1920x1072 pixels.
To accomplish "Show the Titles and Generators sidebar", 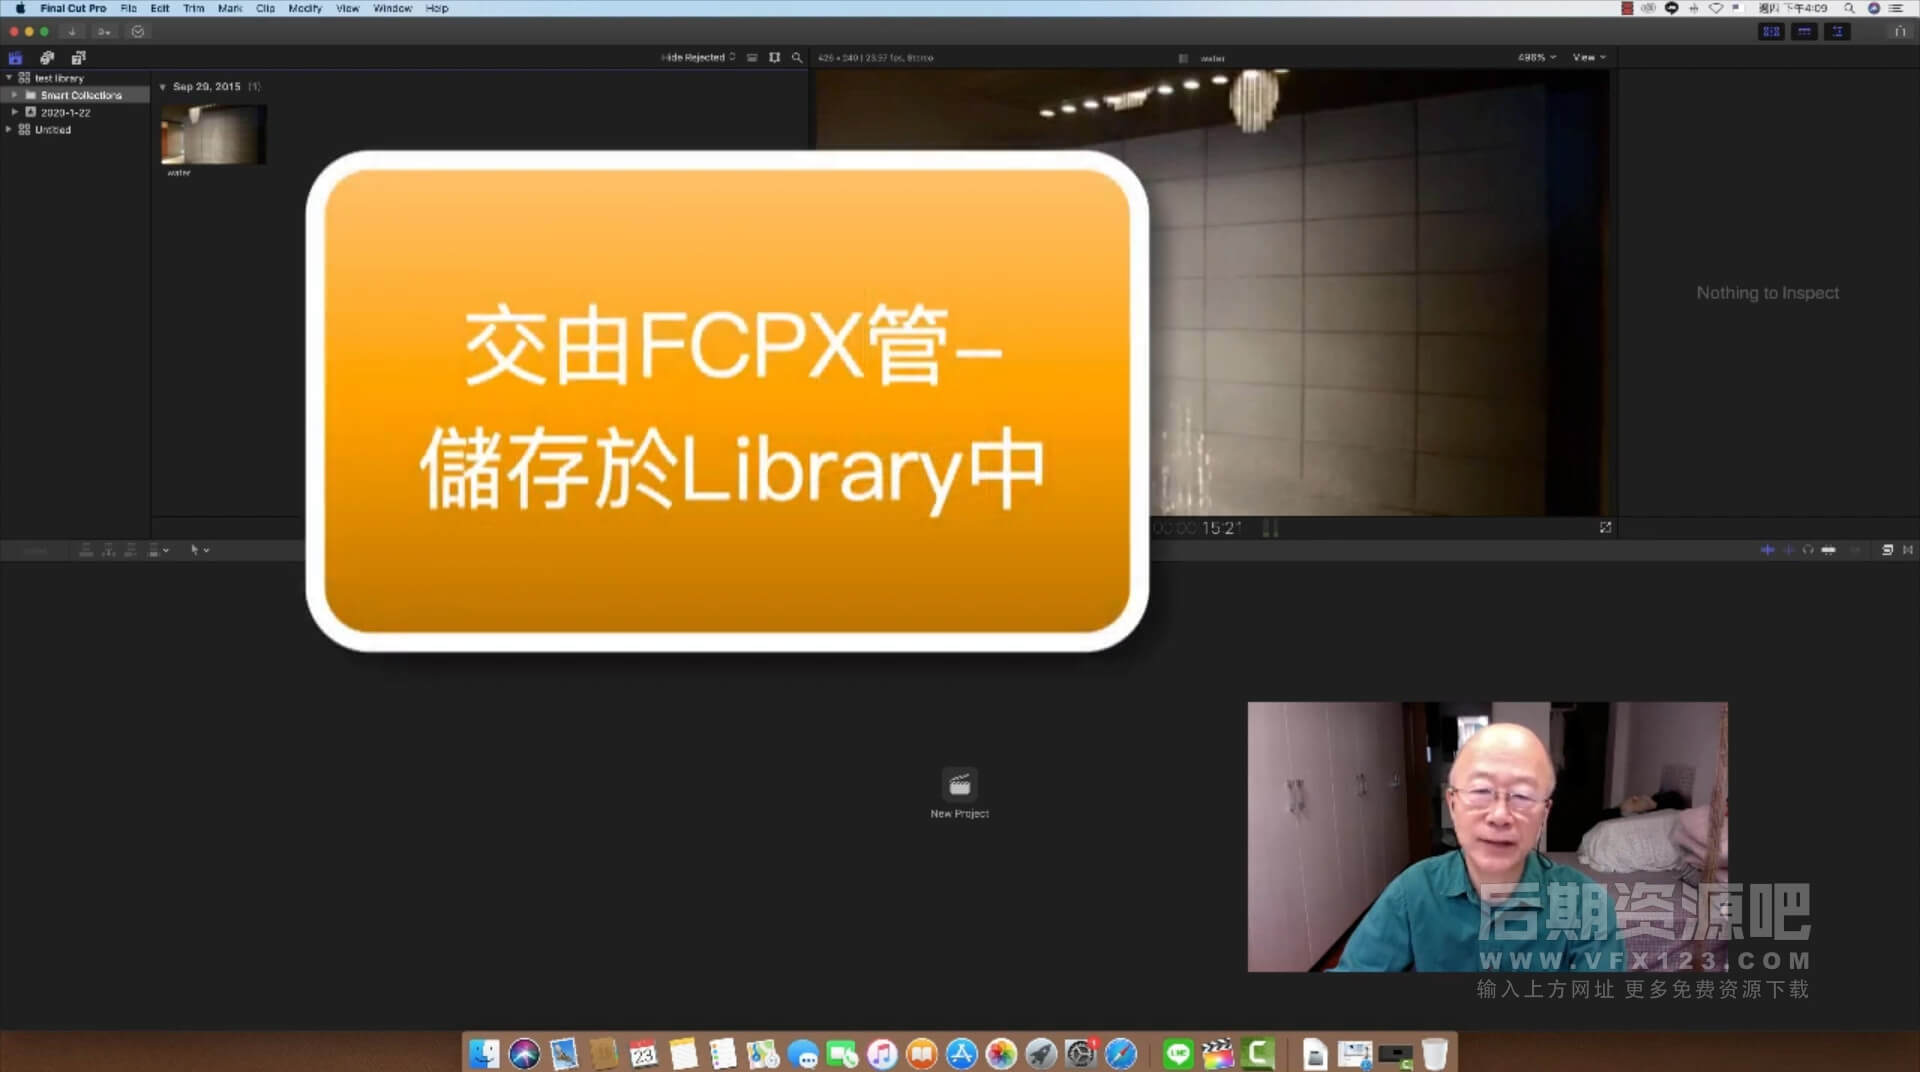I will 78,58.
